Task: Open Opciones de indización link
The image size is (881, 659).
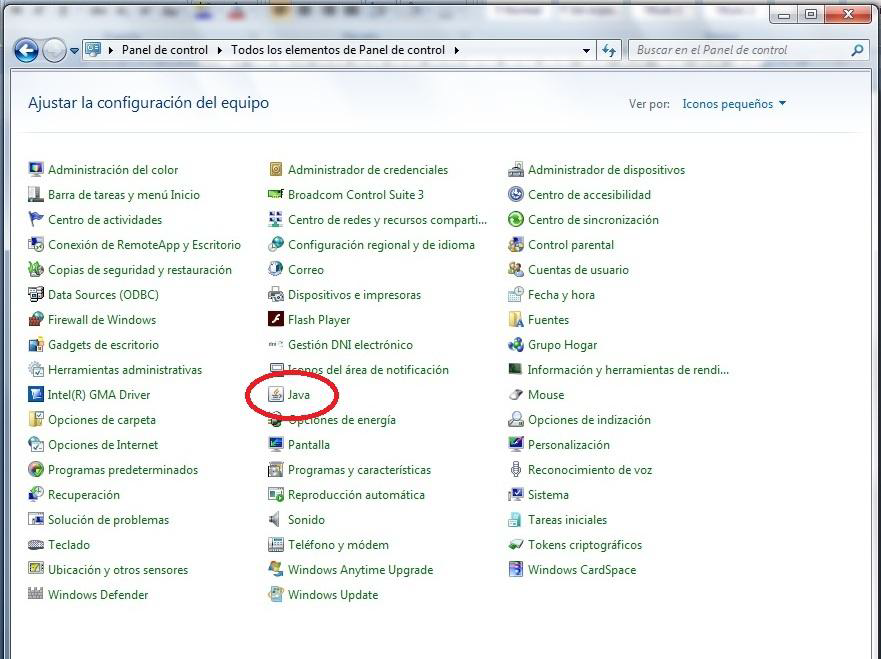Action: point(589,420)
